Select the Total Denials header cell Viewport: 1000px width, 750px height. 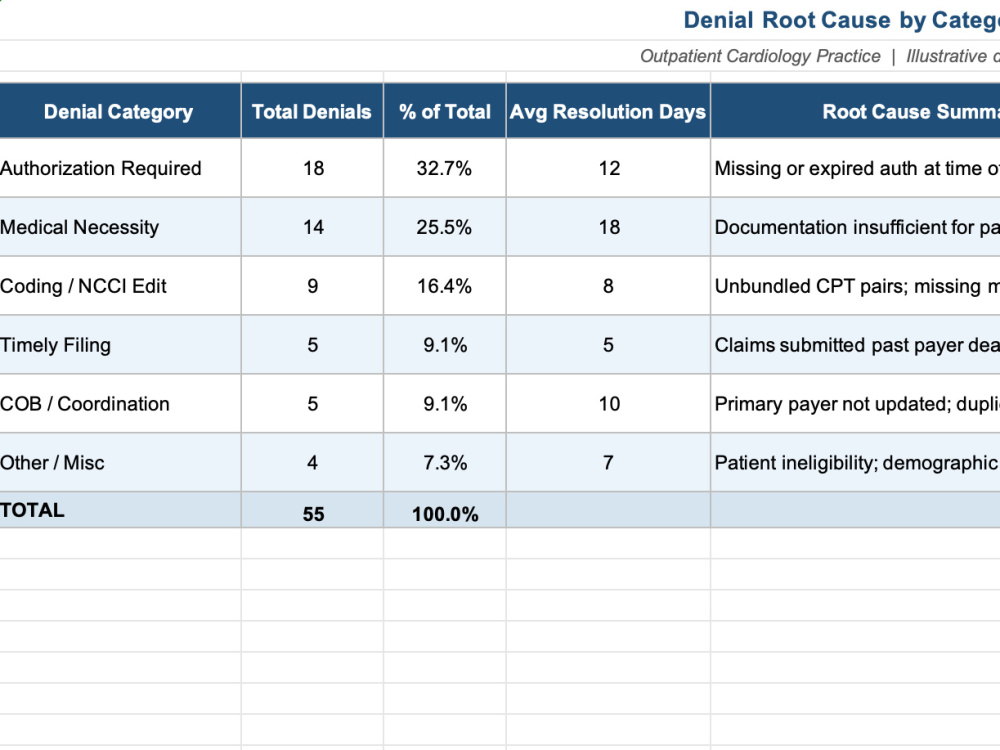click(x=312, y=111)
